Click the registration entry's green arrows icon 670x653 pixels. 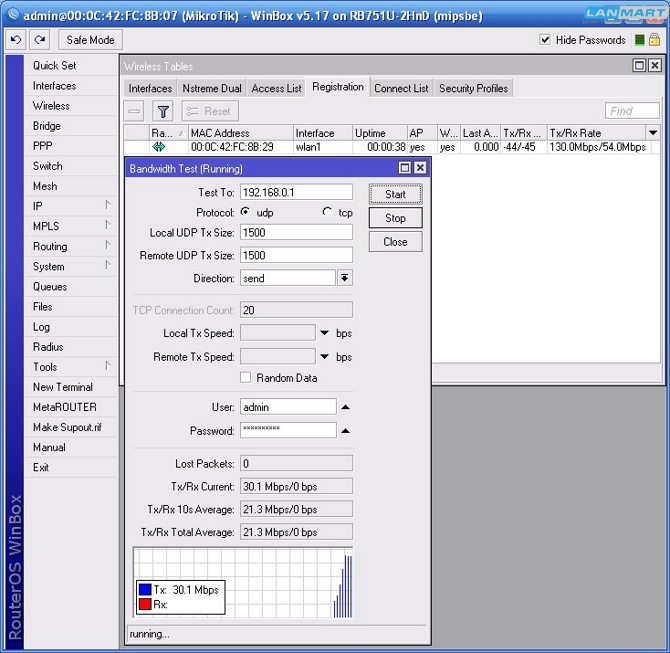159,147
